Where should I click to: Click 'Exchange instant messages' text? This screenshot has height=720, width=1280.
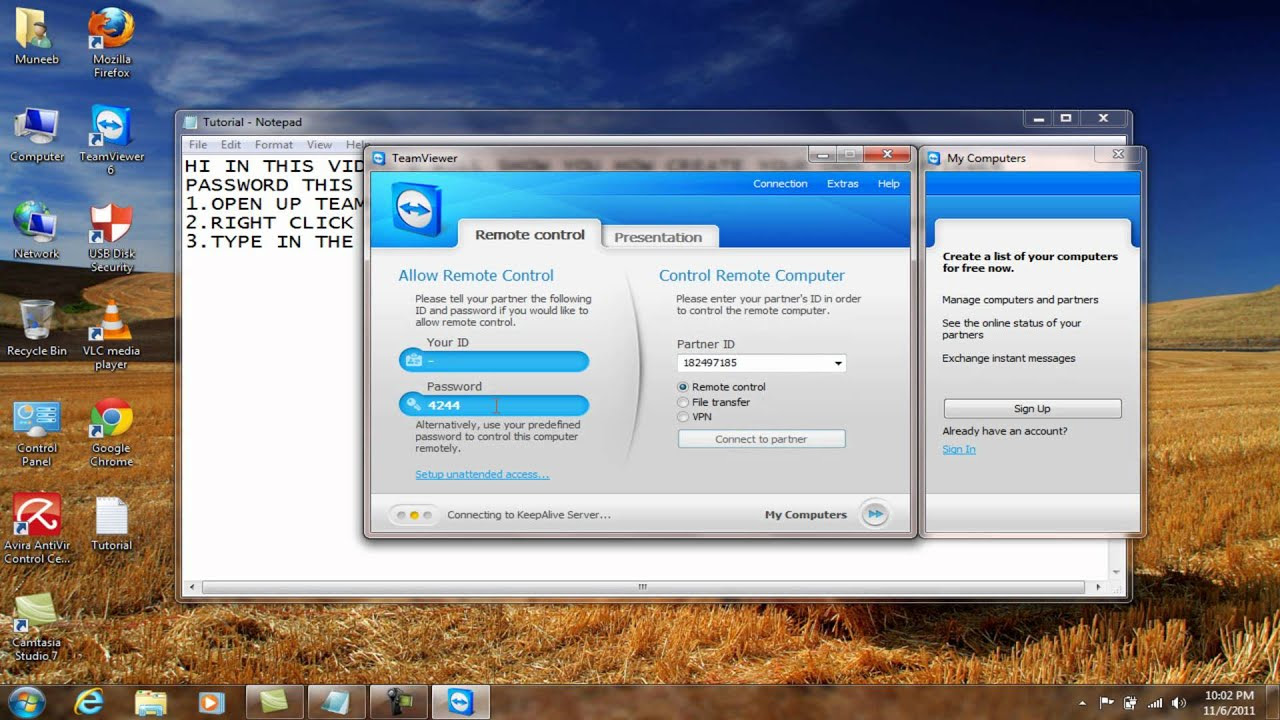pyautogui.click(x=1008, y=358)
